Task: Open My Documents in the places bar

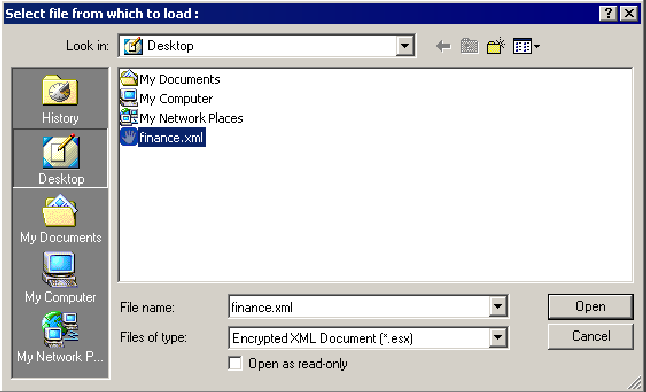Action: tap(60, 218)
